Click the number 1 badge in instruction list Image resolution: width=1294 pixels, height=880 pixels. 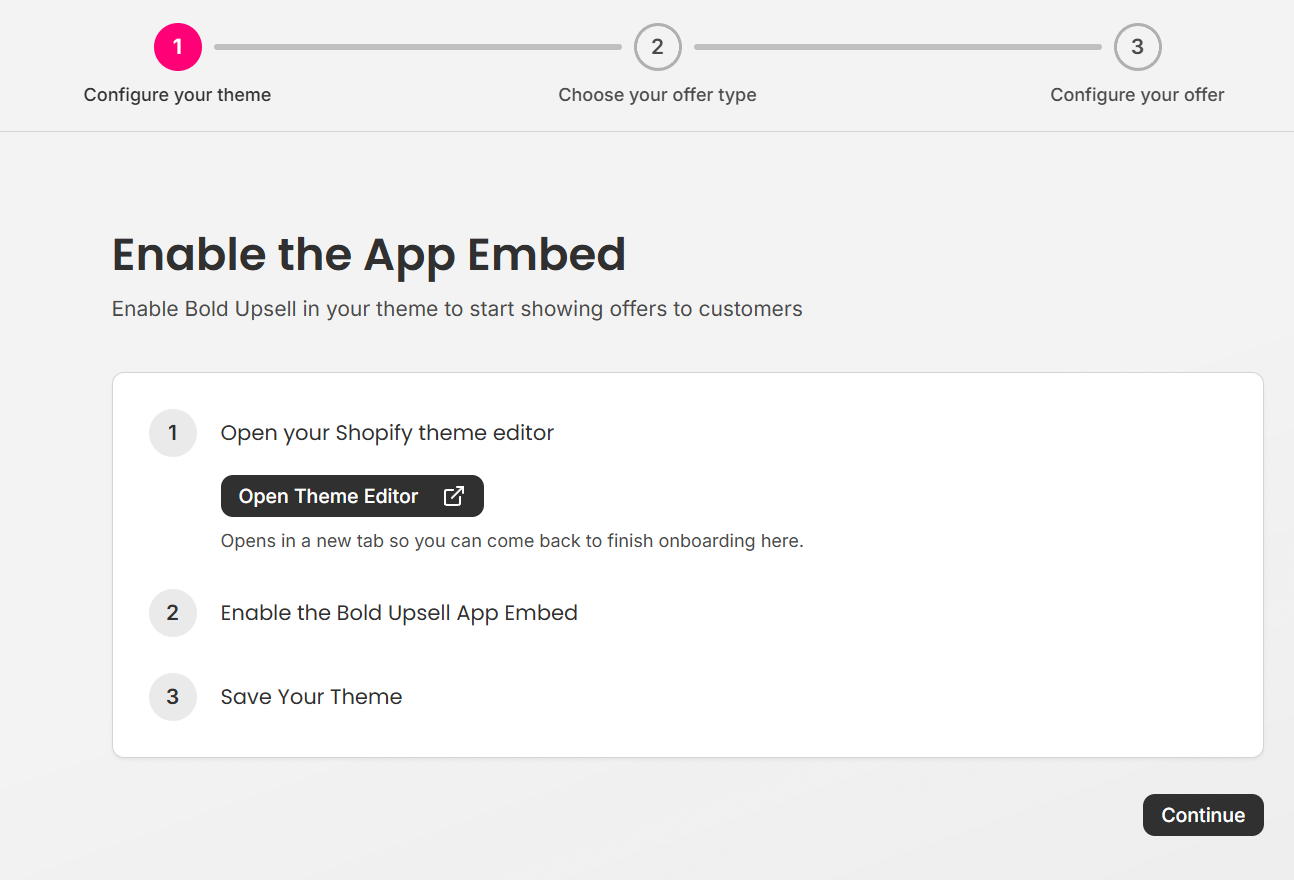coord(173,433)
